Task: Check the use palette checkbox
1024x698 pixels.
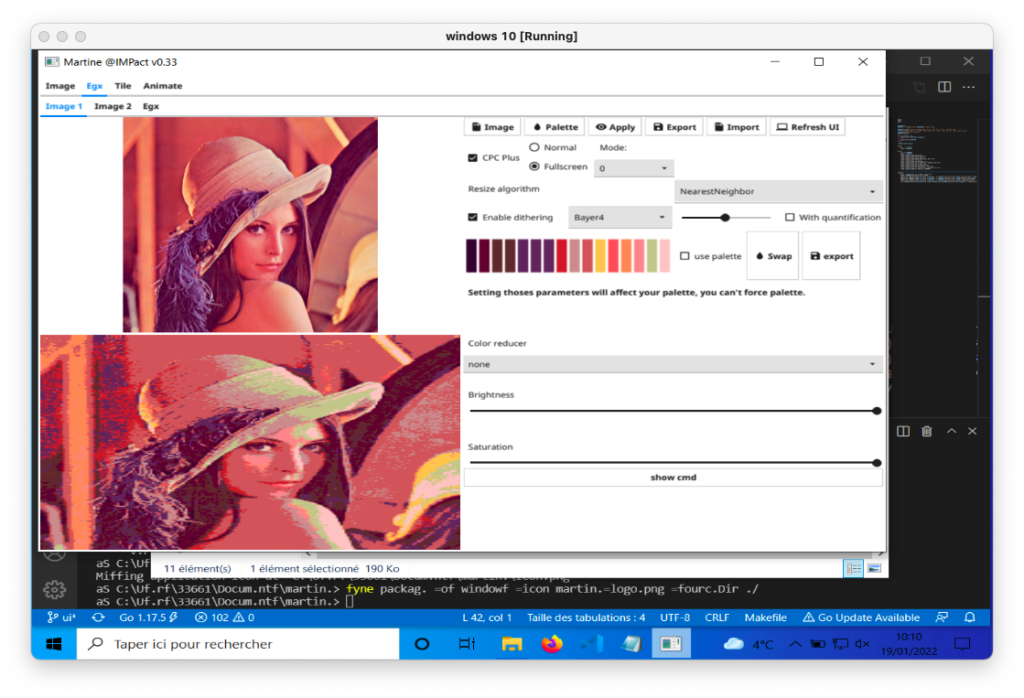Action: click(684, 256)
